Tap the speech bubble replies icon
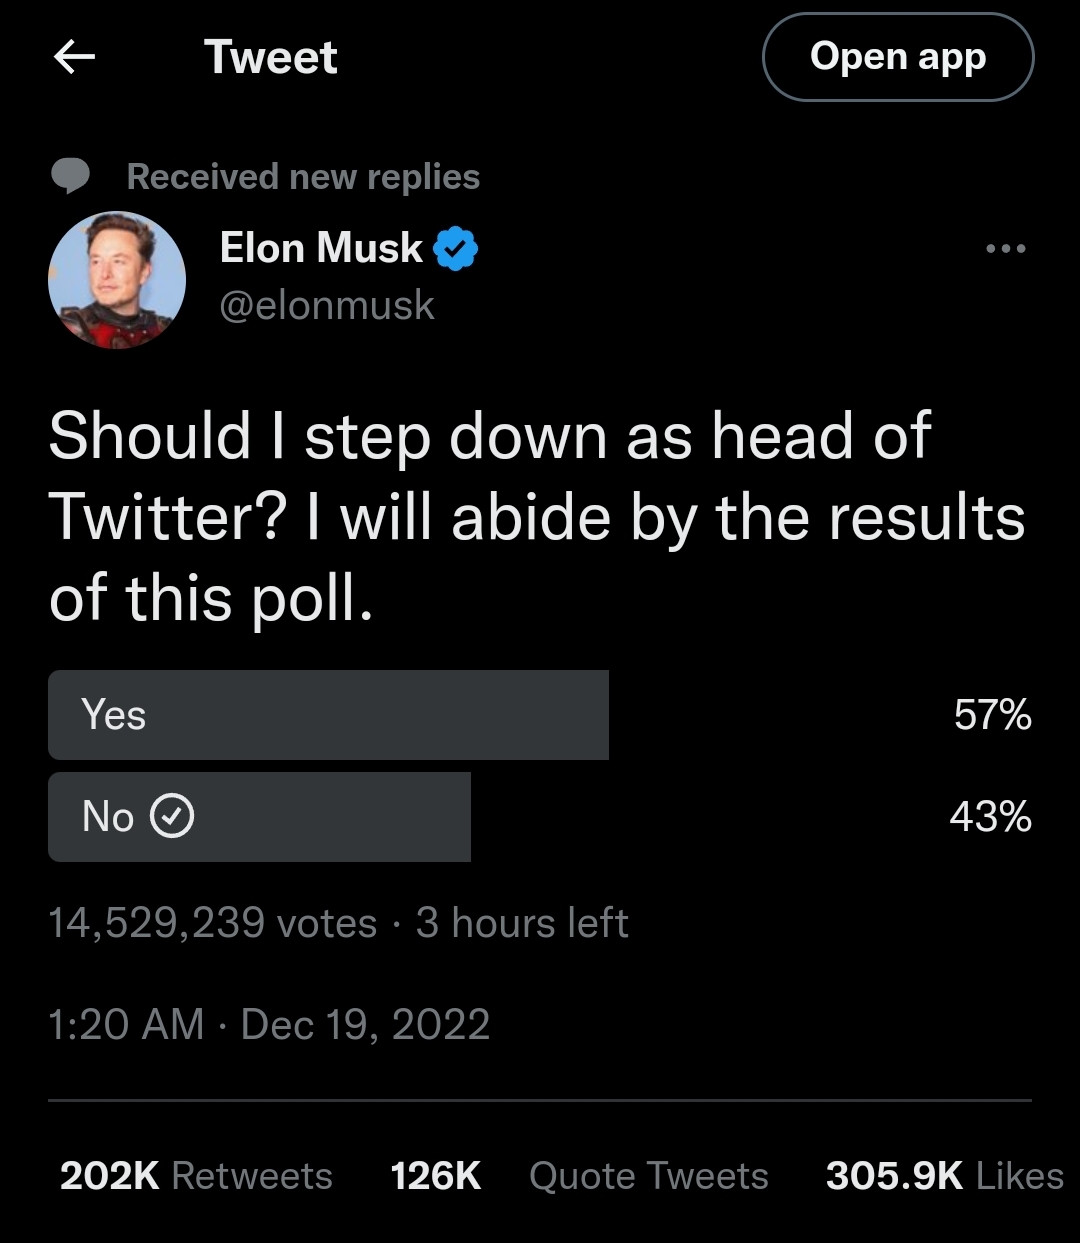This screenshot has width=1080, height=1243. [70, 177]
